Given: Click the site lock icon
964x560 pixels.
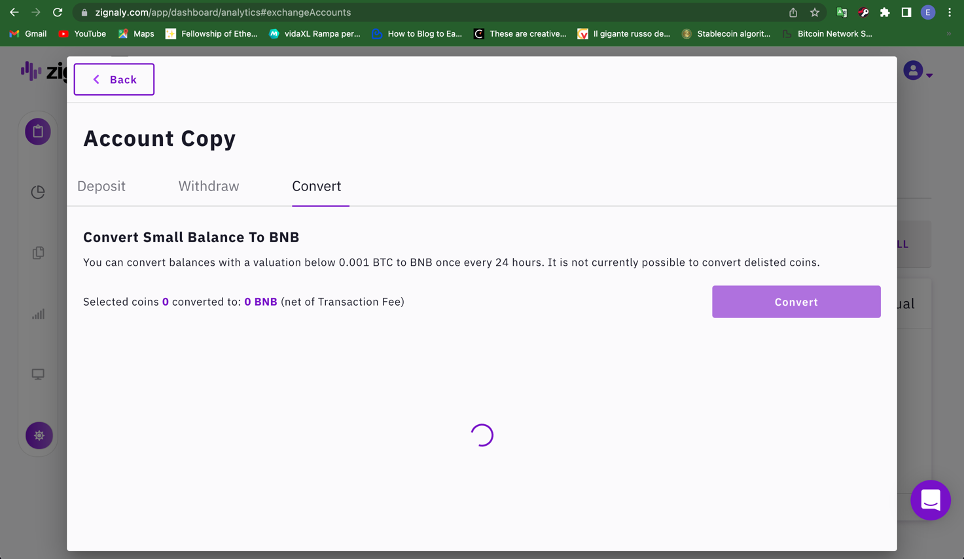Looking at the screenshot, I should [x=84, y=12].
